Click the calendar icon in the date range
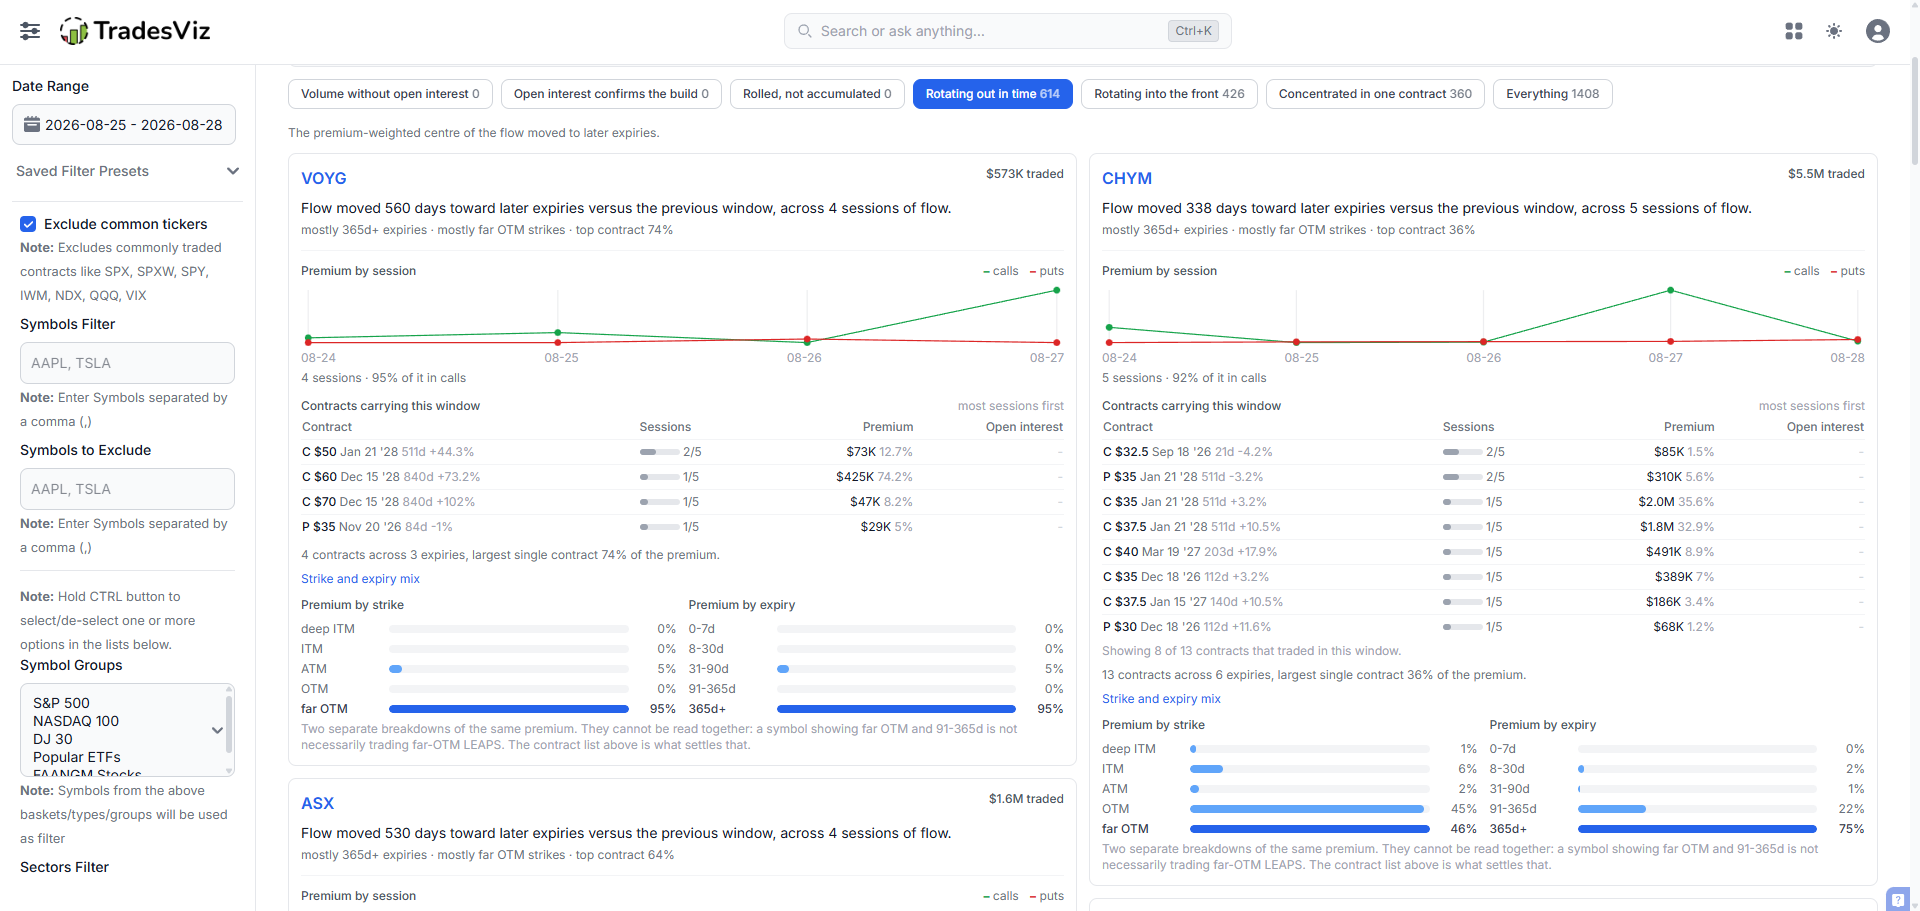Image resolution: width=1920 pixels, height=911 pixels. pos(32,125)
